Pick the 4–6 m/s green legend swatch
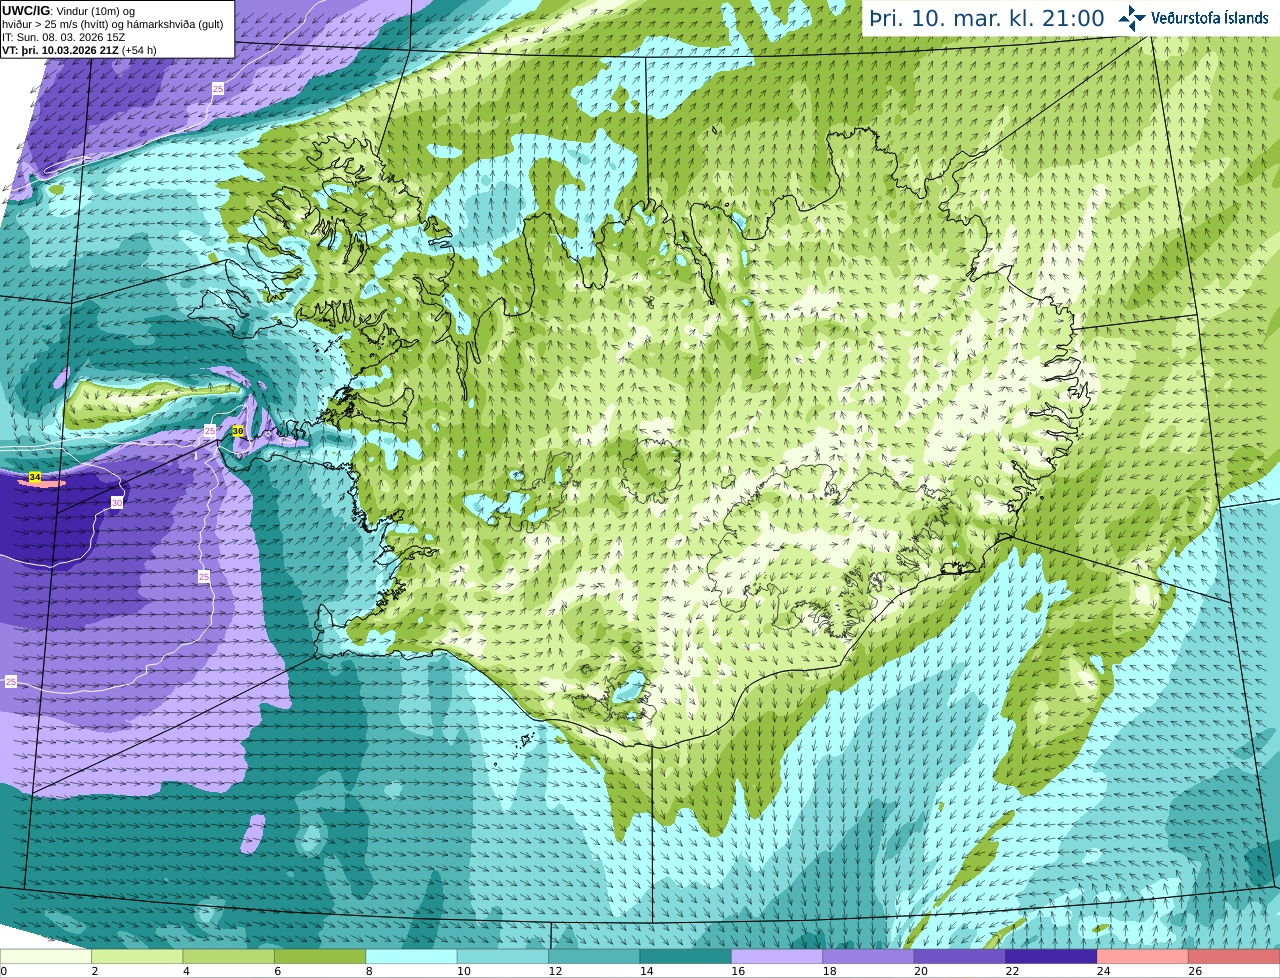 [229, 956]
